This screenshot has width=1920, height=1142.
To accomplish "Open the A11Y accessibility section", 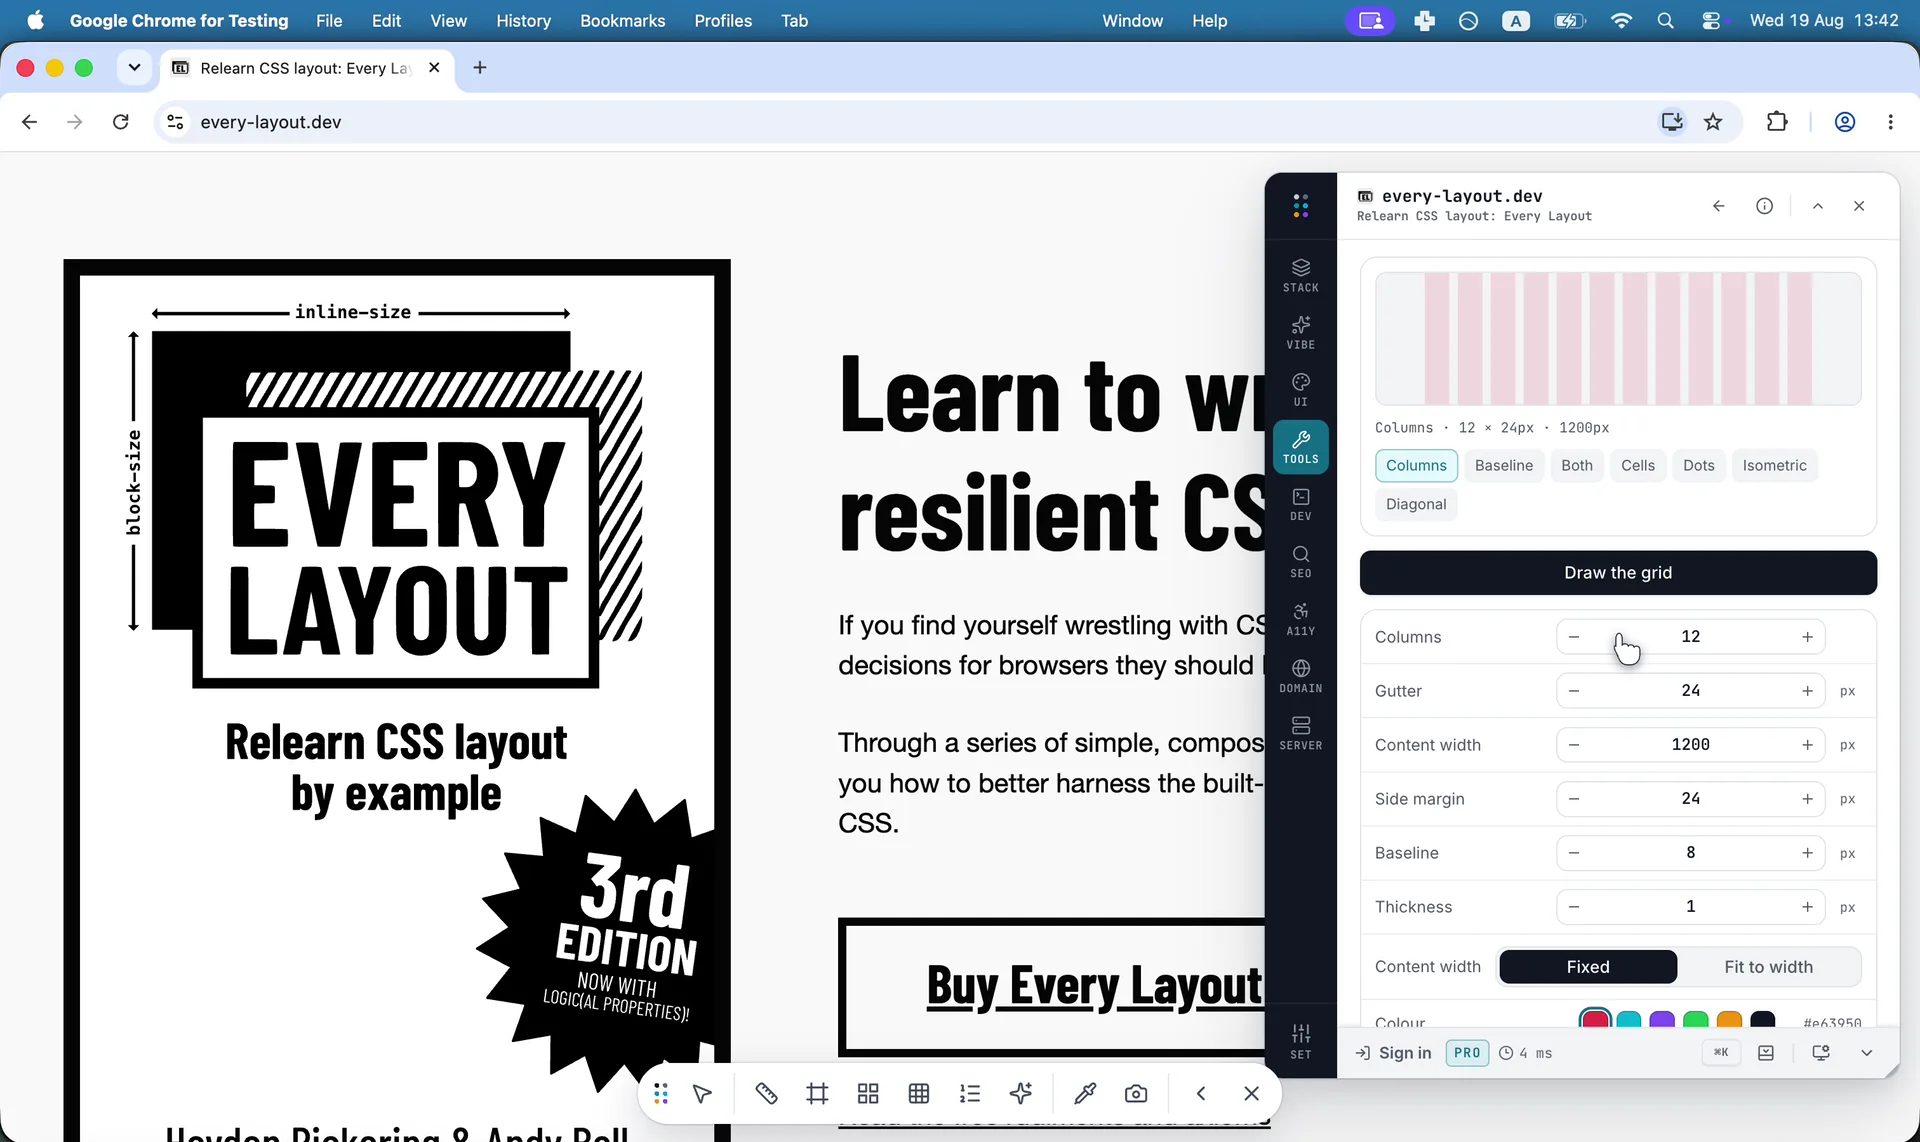I will coord(1300,618).
